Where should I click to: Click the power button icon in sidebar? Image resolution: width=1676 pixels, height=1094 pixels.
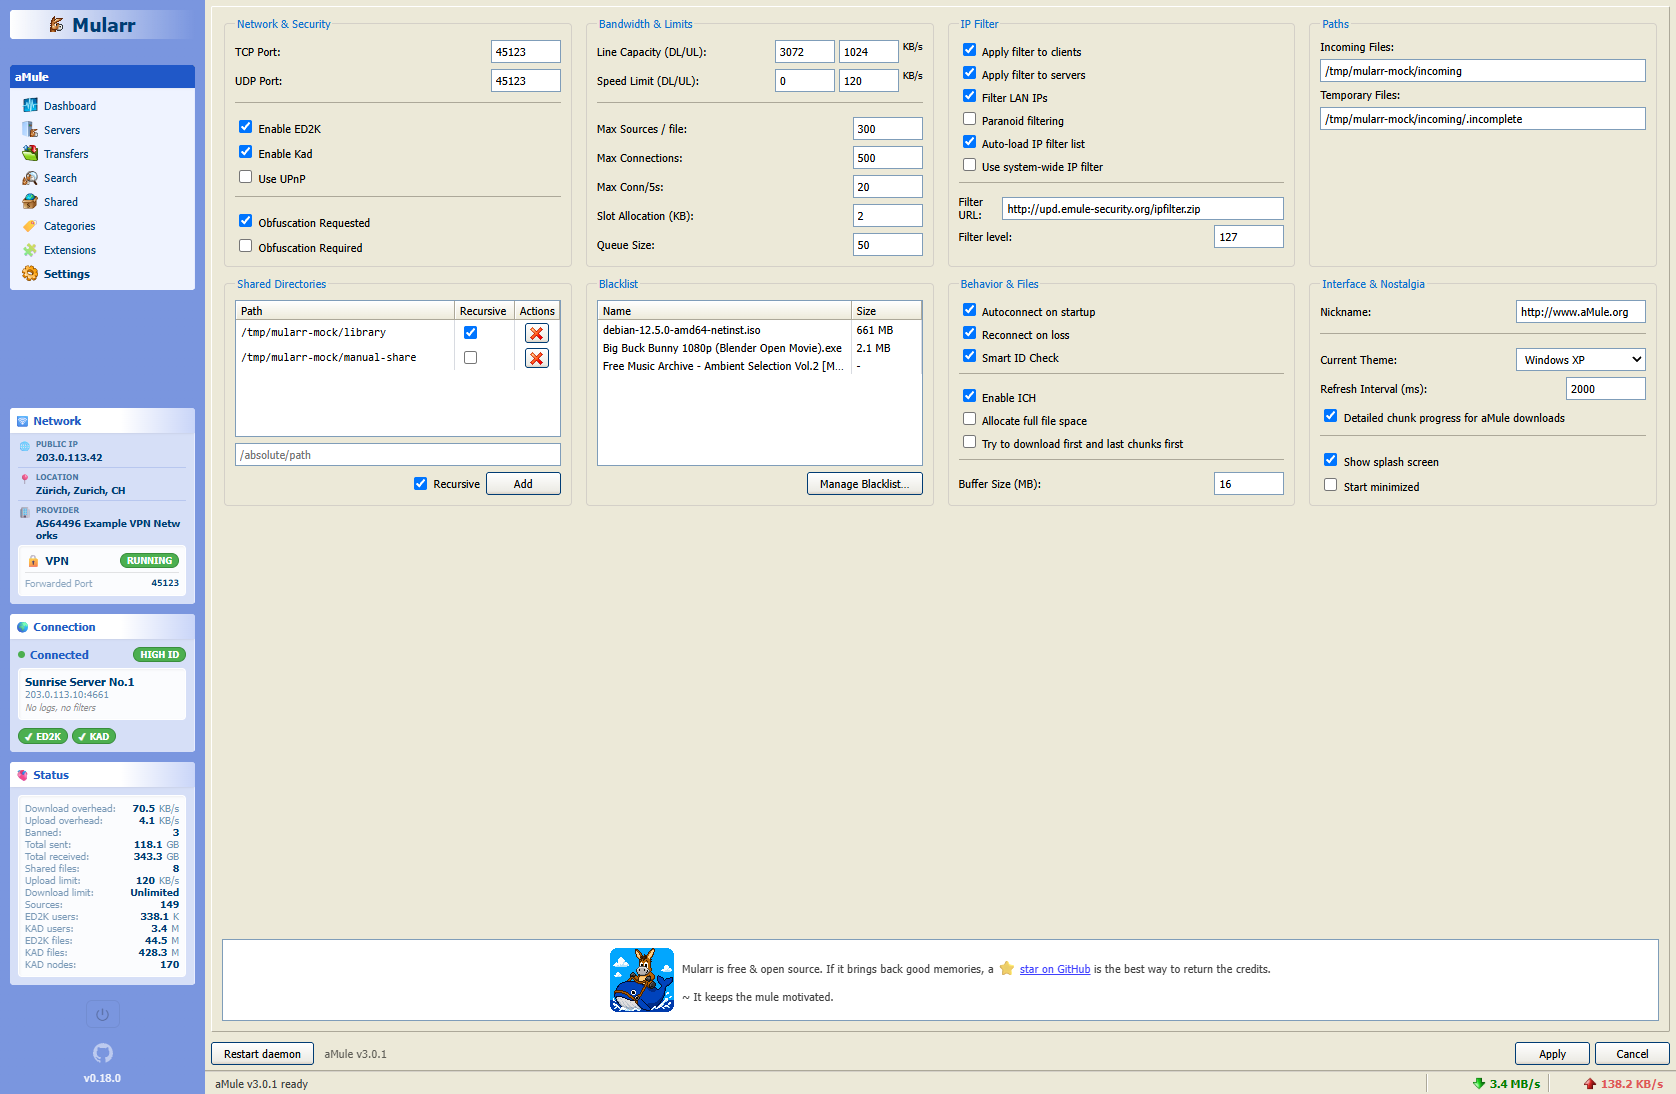click(102, 1015)
